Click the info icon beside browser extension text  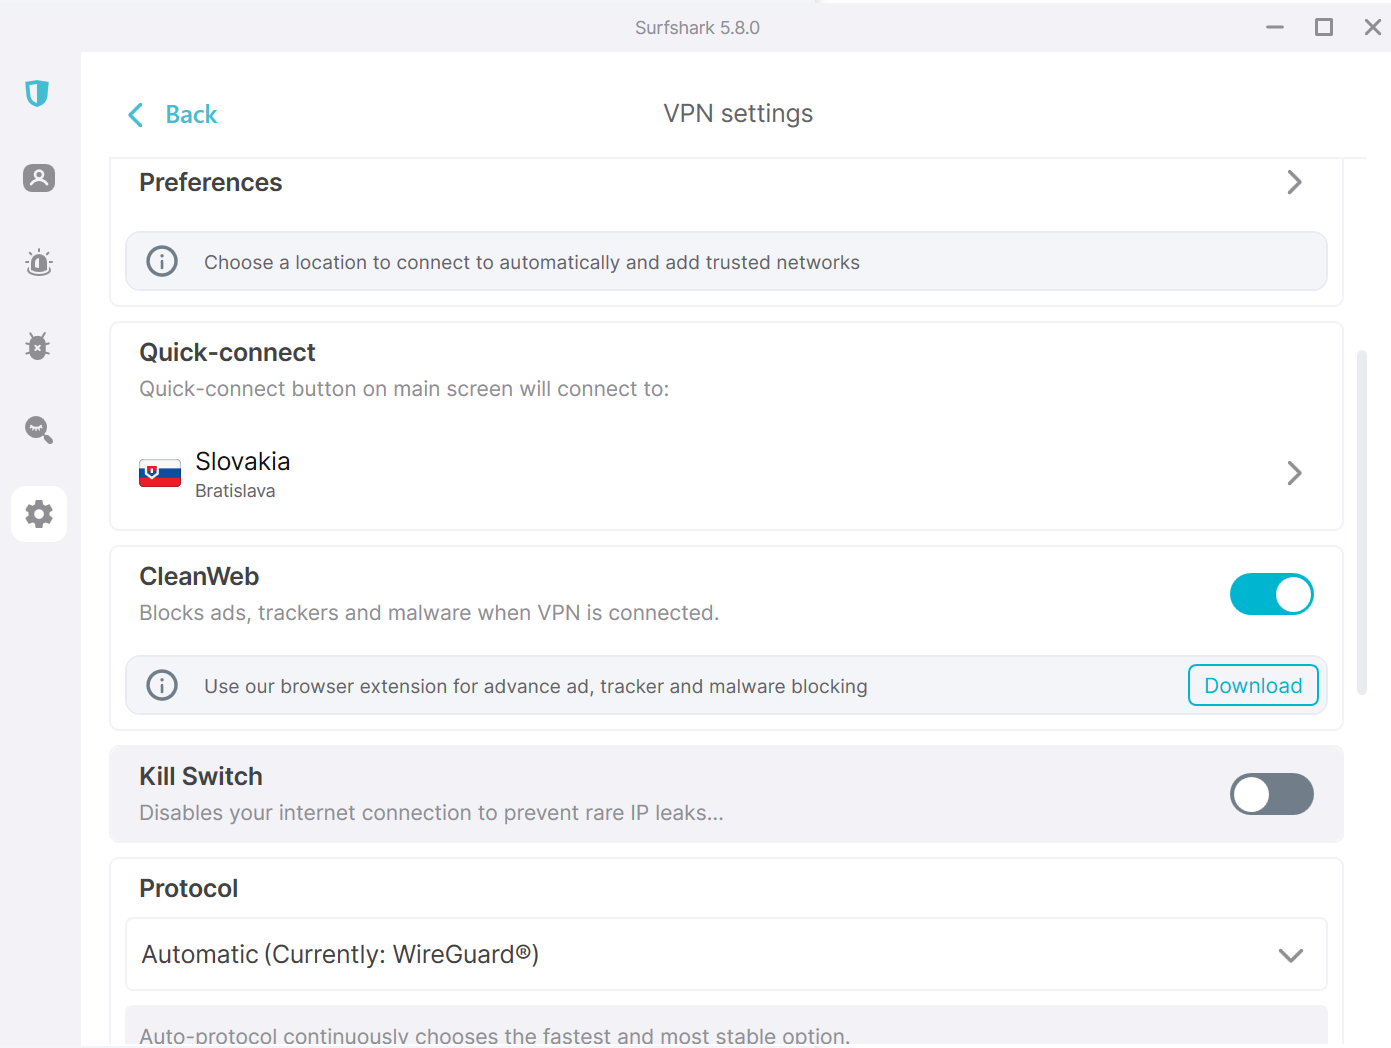(162, 686)
